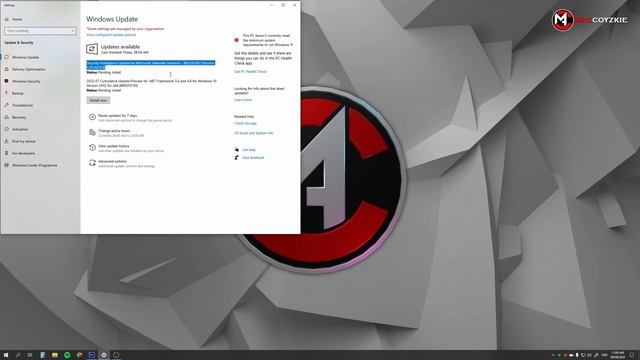The width and height of the screenshot is (640, 360).
Task: Open Task View on the taskbar
Action: (x=30, y=355)
